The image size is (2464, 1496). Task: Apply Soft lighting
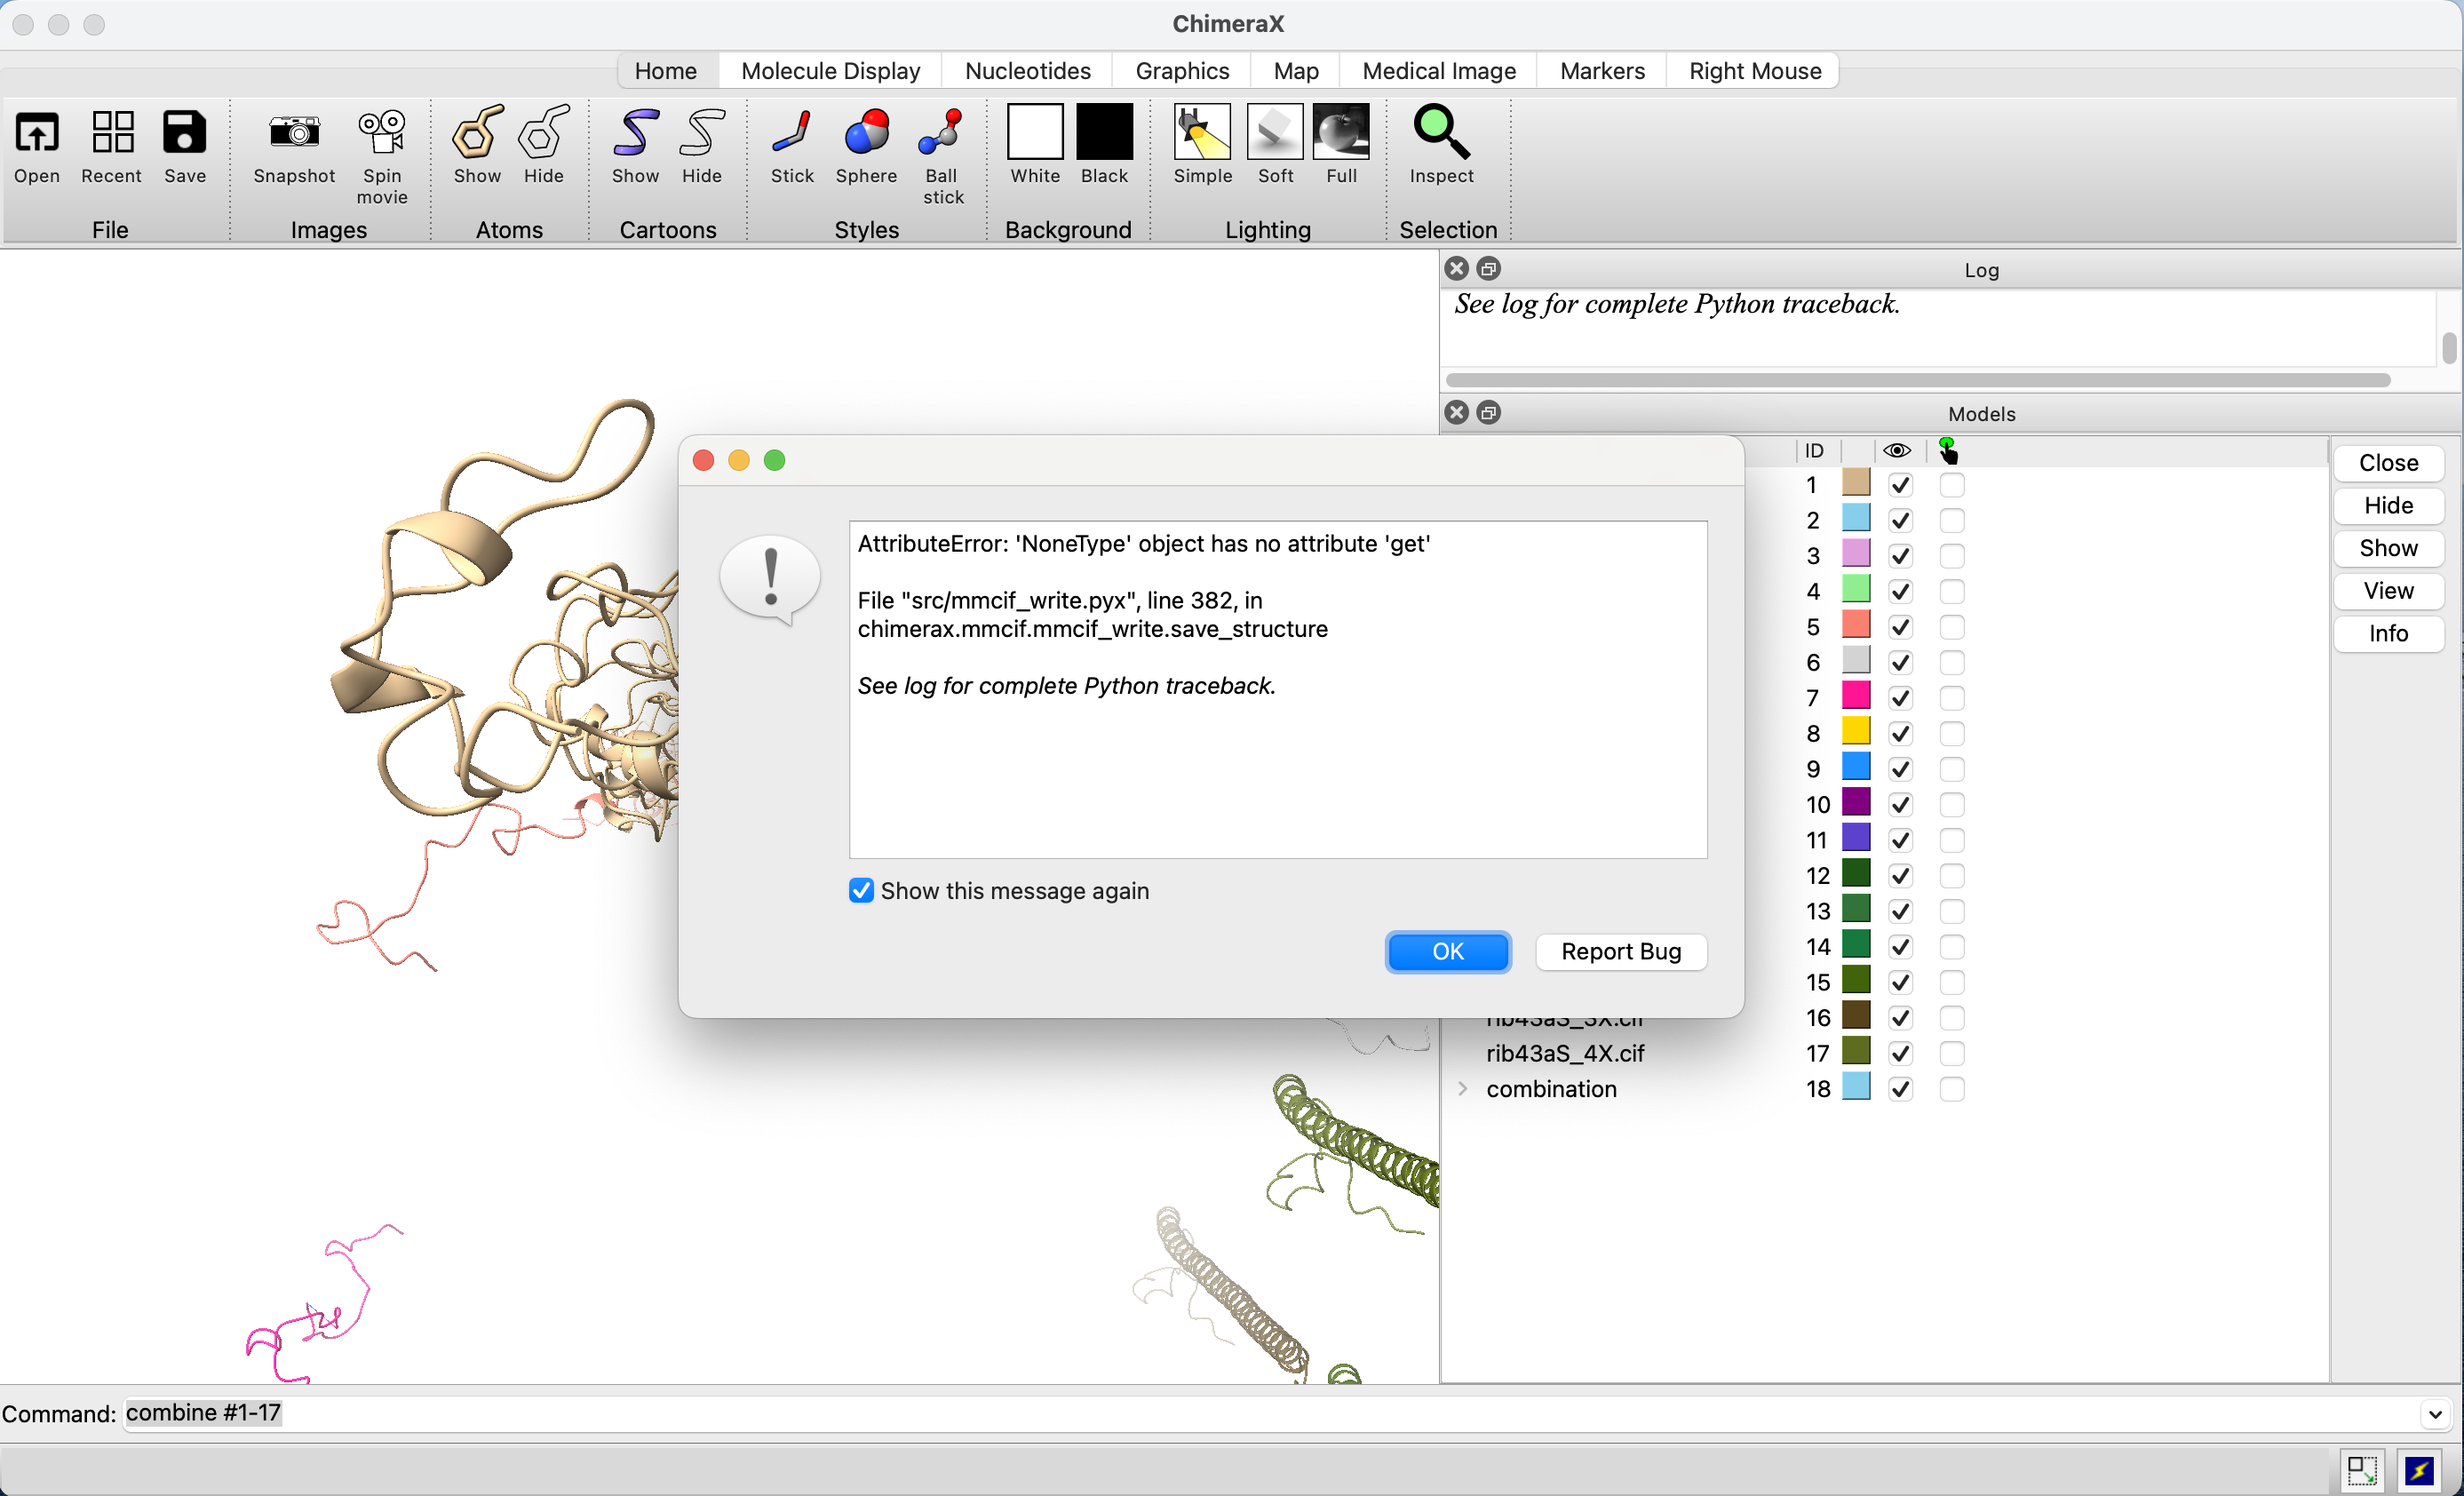(1274, 133)
